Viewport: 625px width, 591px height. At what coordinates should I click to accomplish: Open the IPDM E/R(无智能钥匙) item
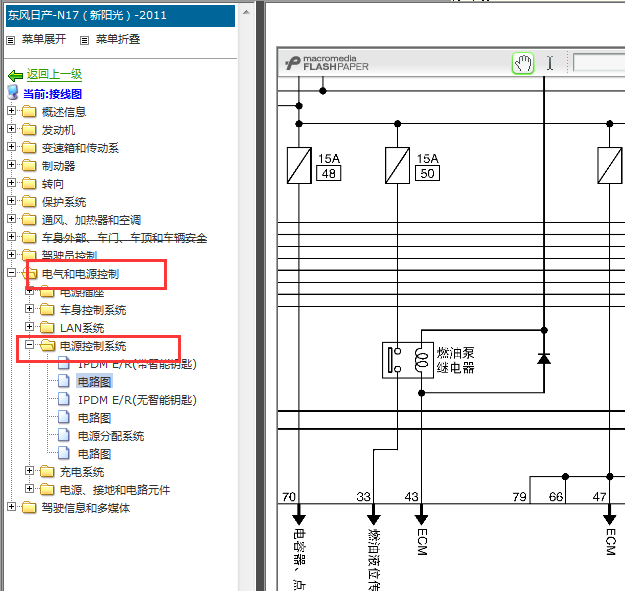pos(137,400)
